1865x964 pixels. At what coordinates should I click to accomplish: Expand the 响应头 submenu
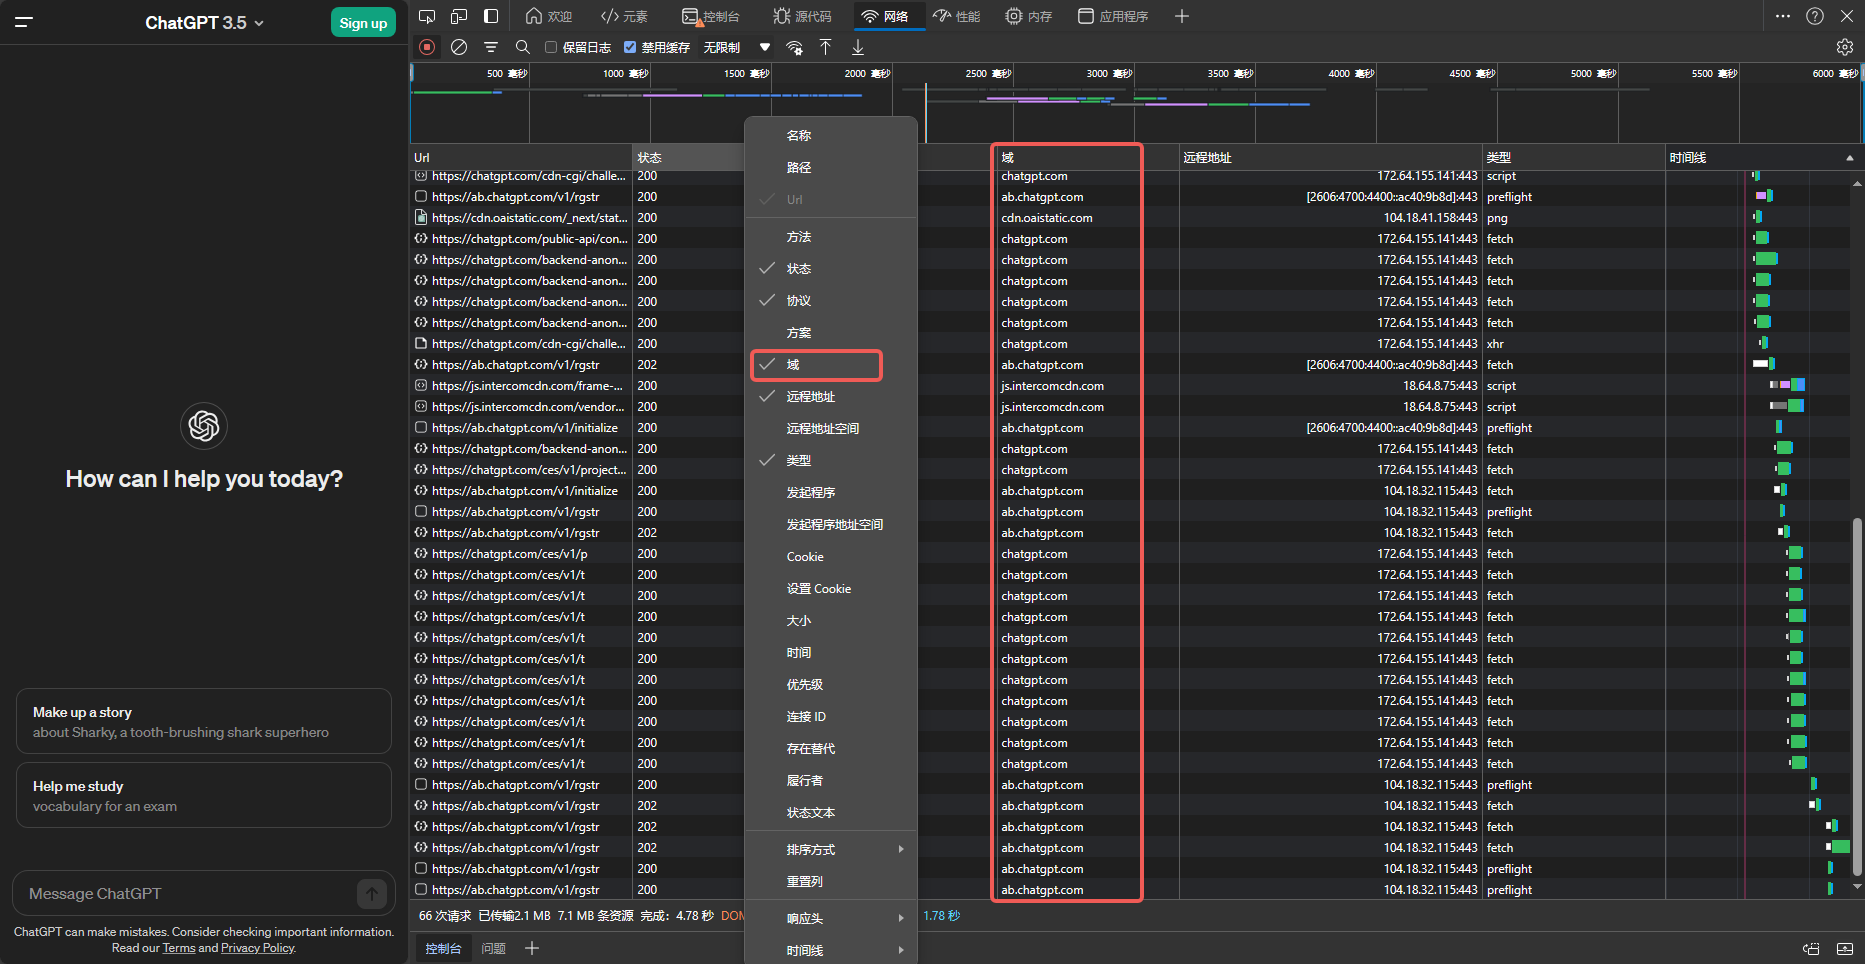click(x=831, y=918)
